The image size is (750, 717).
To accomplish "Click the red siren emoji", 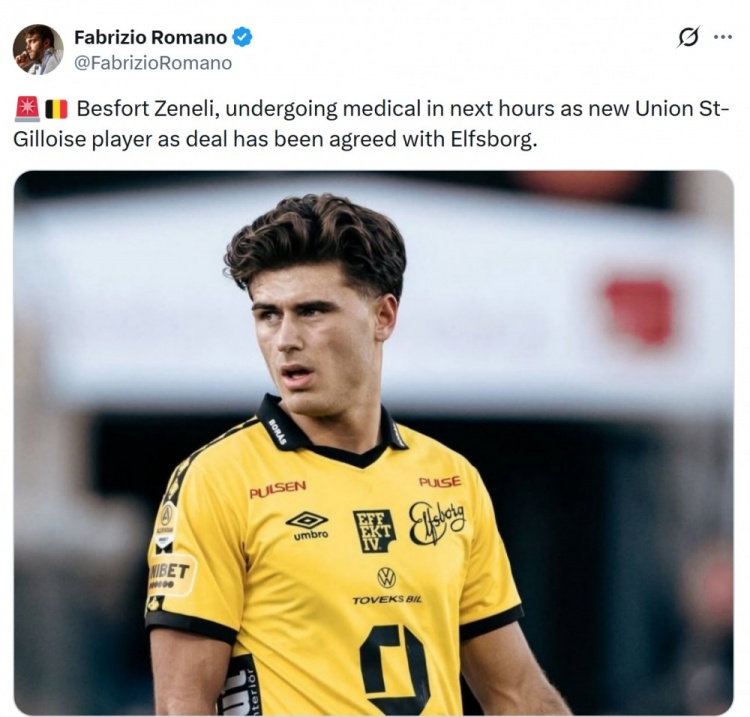I will pyautogui.click(x=27, y=109).
